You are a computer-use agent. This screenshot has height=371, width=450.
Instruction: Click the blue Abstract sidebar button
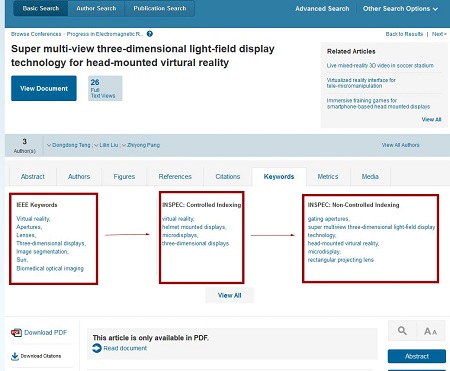coord(417,356)
